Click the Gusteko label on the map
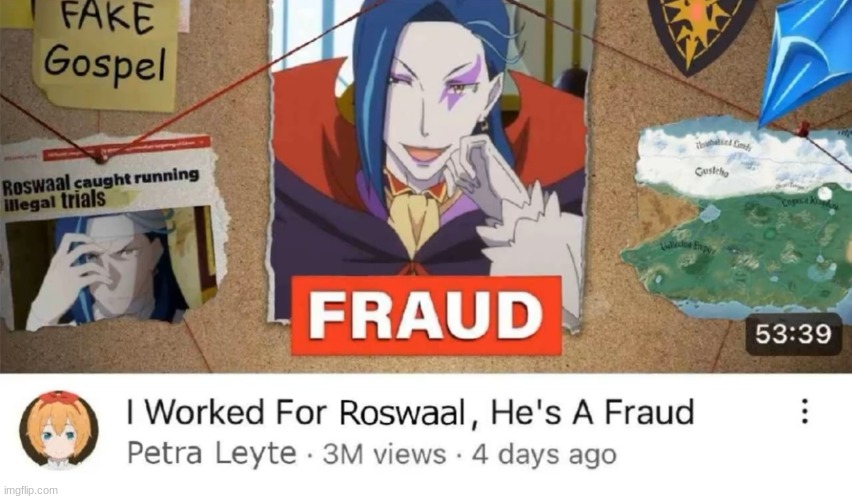852x499 pixels. [712, 172]
